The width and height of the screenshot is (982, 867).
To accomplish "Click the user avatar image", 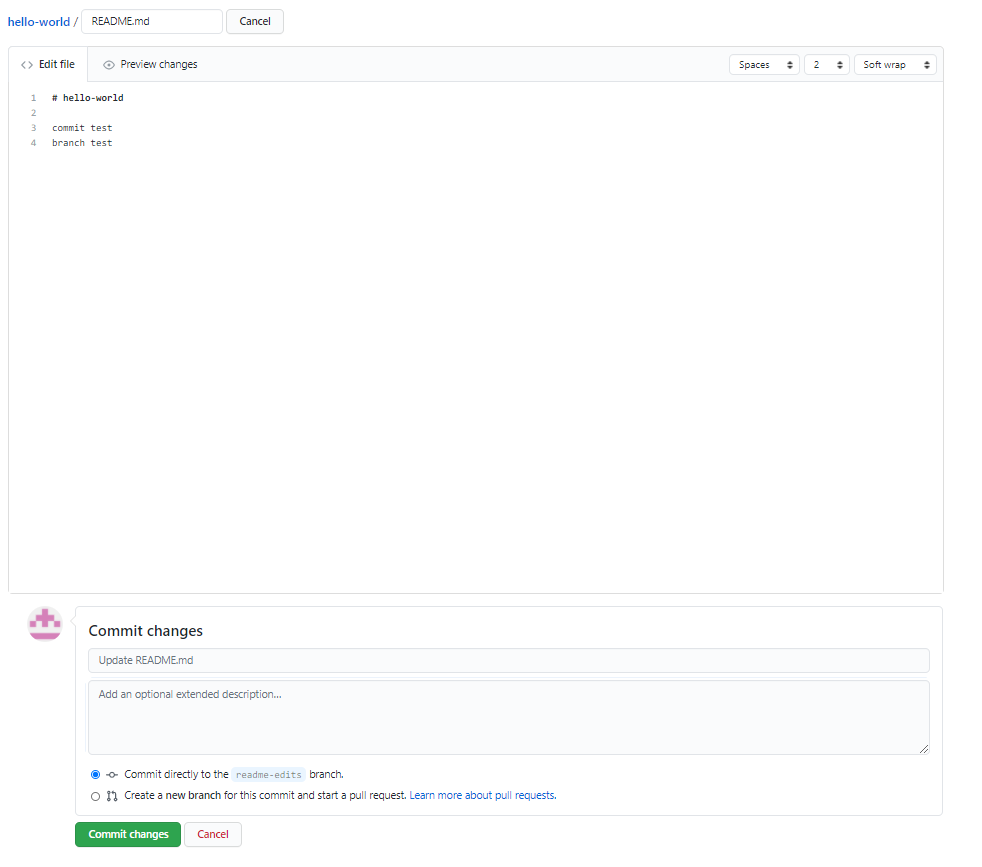I will click(x=45, y=624).
